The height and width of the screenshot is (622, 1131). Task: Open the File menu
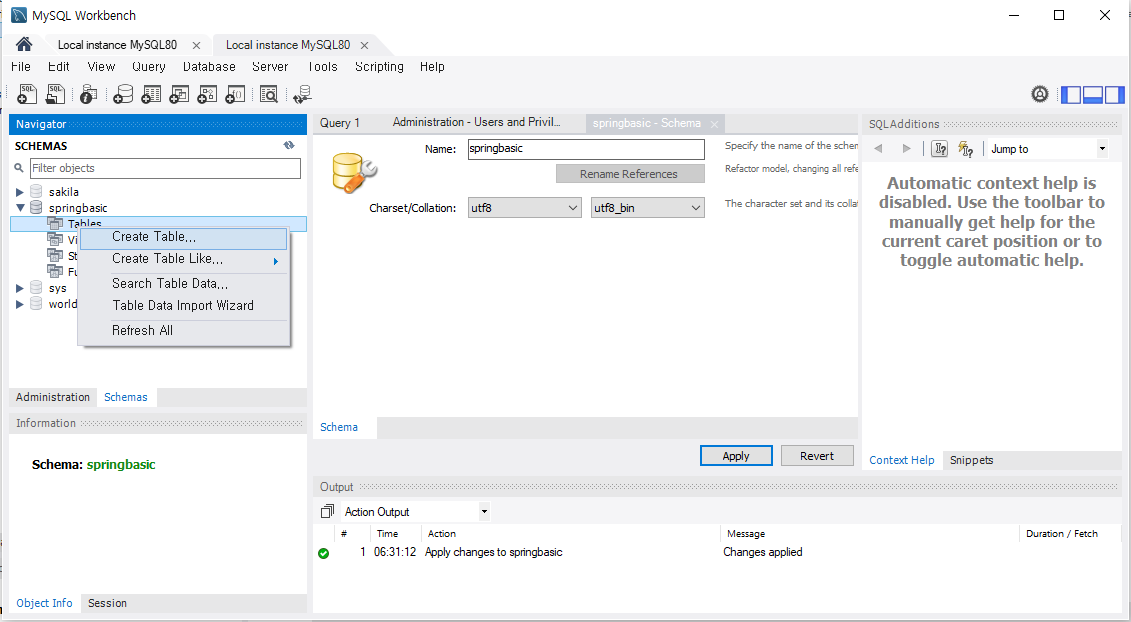click(21, 66)
